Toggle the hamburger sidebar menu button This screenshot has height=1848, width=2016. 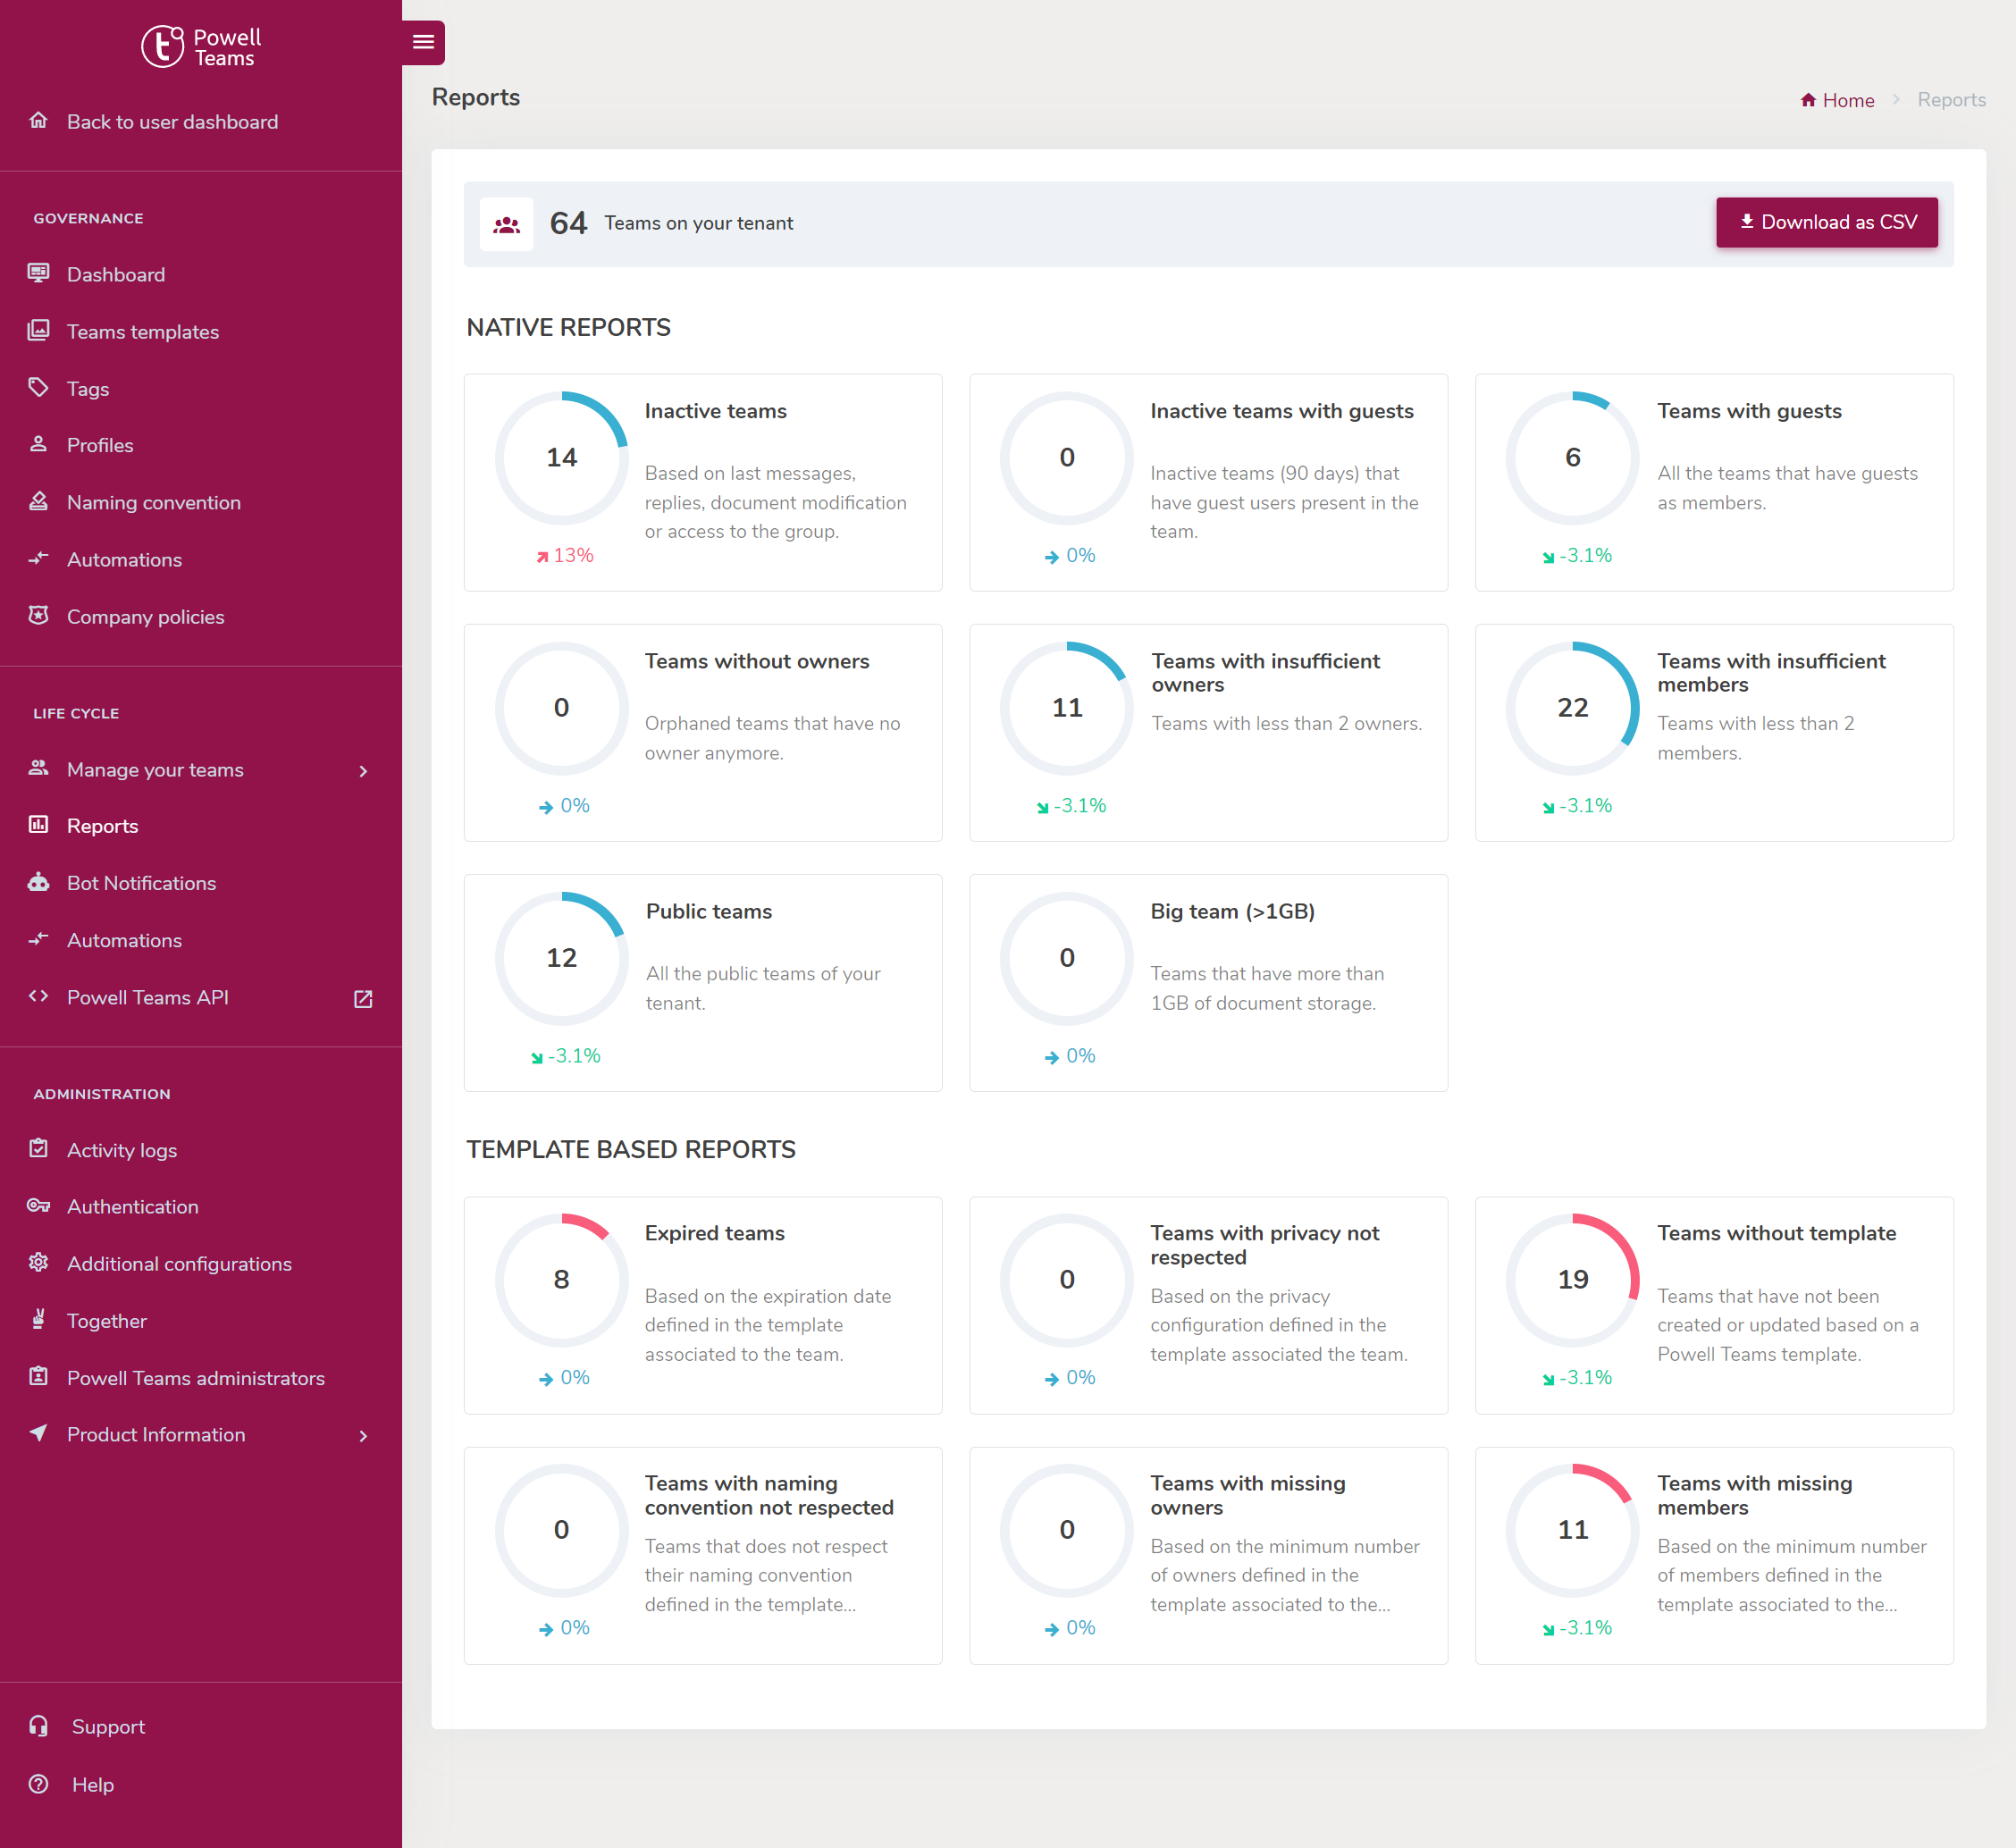pyautogui.click(x=423, y=42)
